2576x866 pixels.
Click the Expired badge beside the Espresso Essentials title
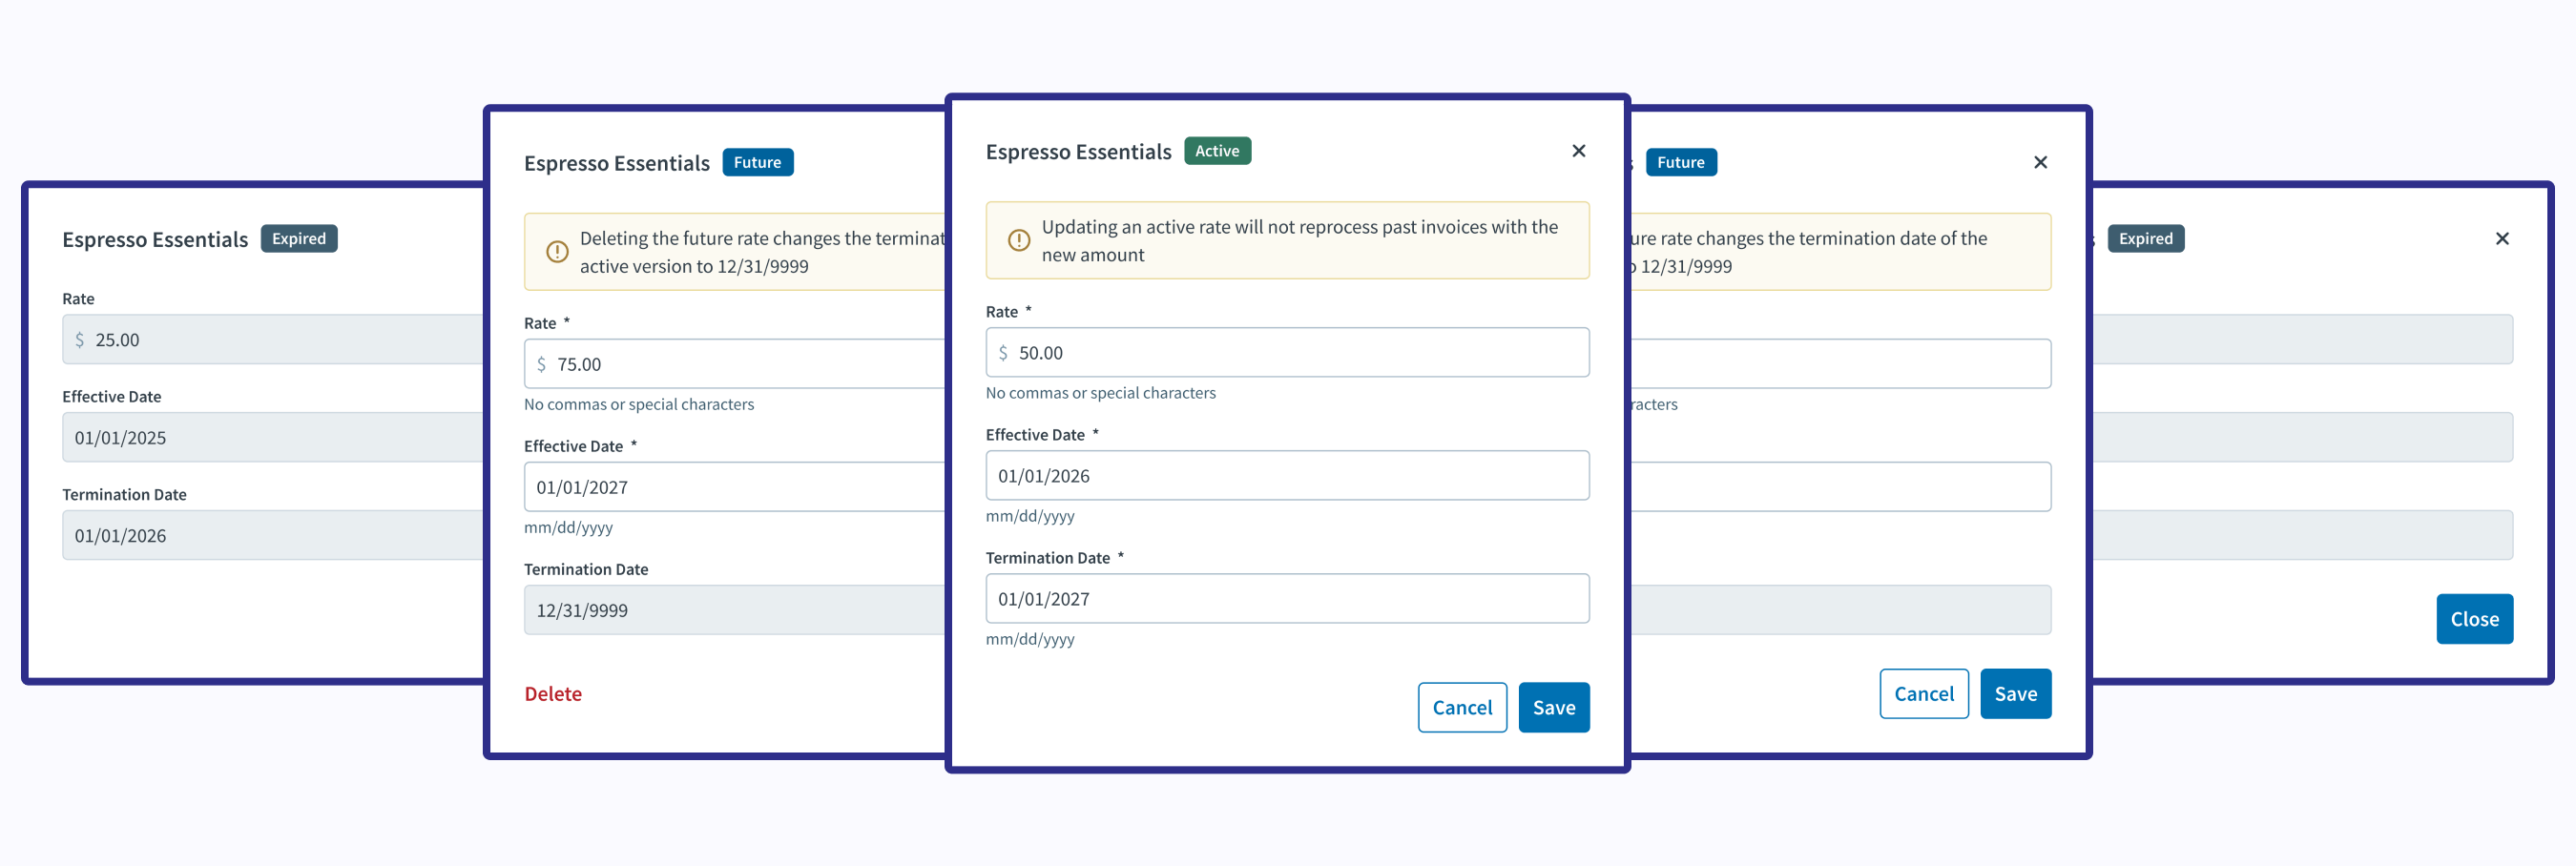click(x=298, y=239)
